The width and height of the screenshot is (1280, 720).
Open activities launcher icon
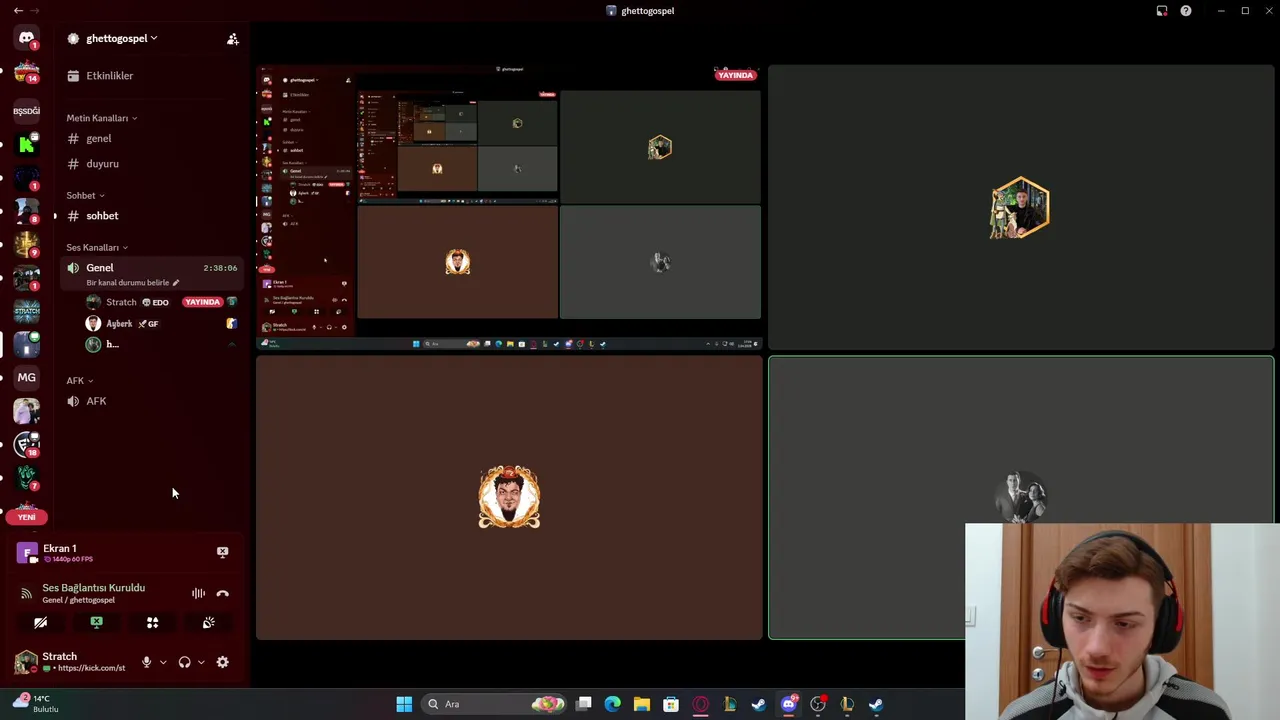pos(152,623)
